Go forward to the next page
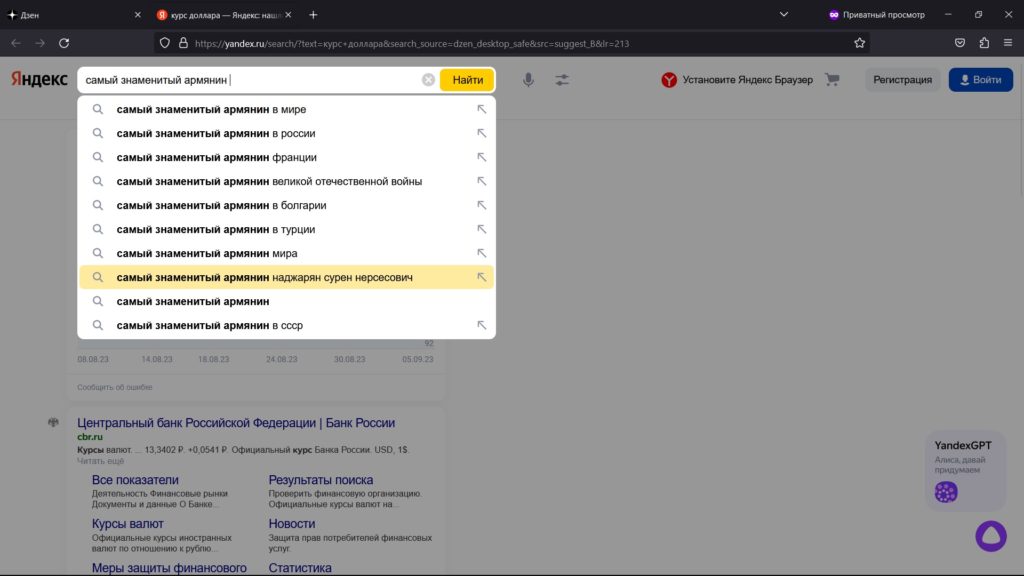This screenshot has height=576, width=1024. pos(40,43)
